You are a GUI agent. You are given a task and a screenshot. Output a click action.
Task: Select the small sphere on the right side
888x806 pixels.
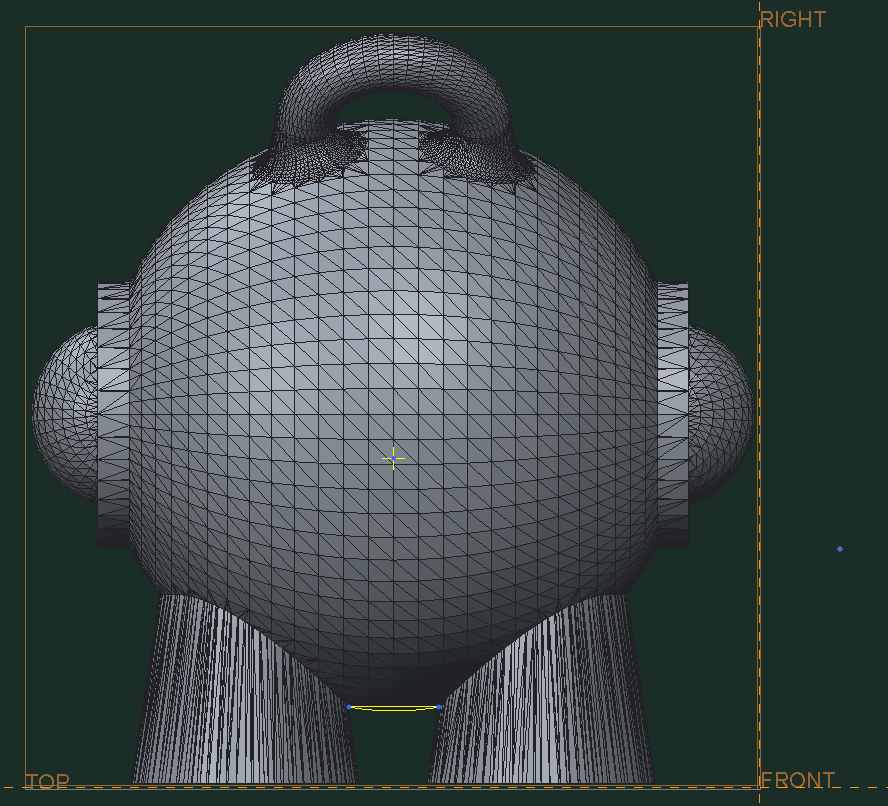722,412
